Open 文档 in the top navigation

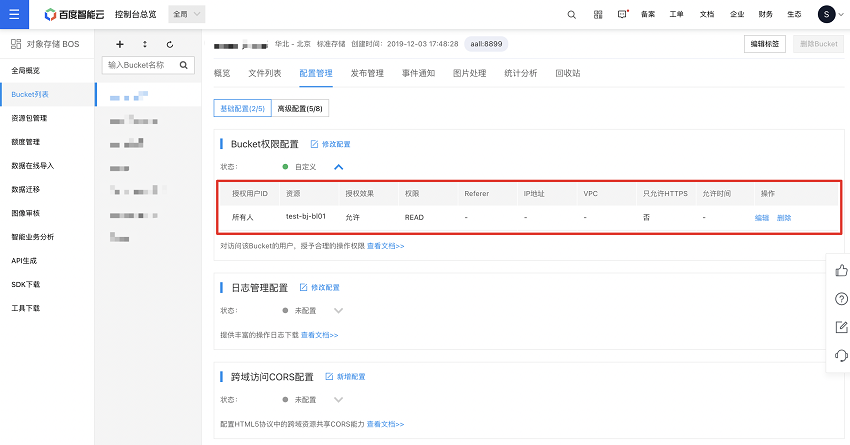(707, 15)
